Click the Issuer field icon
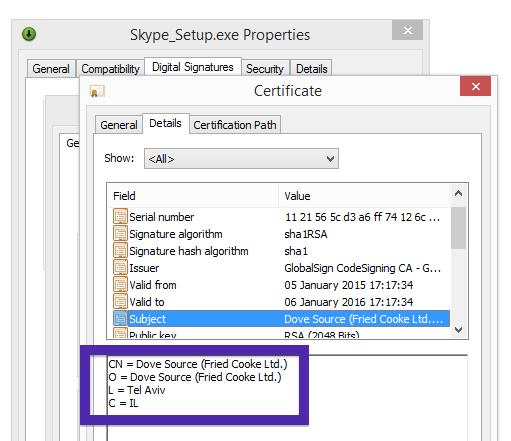511x441 pixels. pos(120,267)
